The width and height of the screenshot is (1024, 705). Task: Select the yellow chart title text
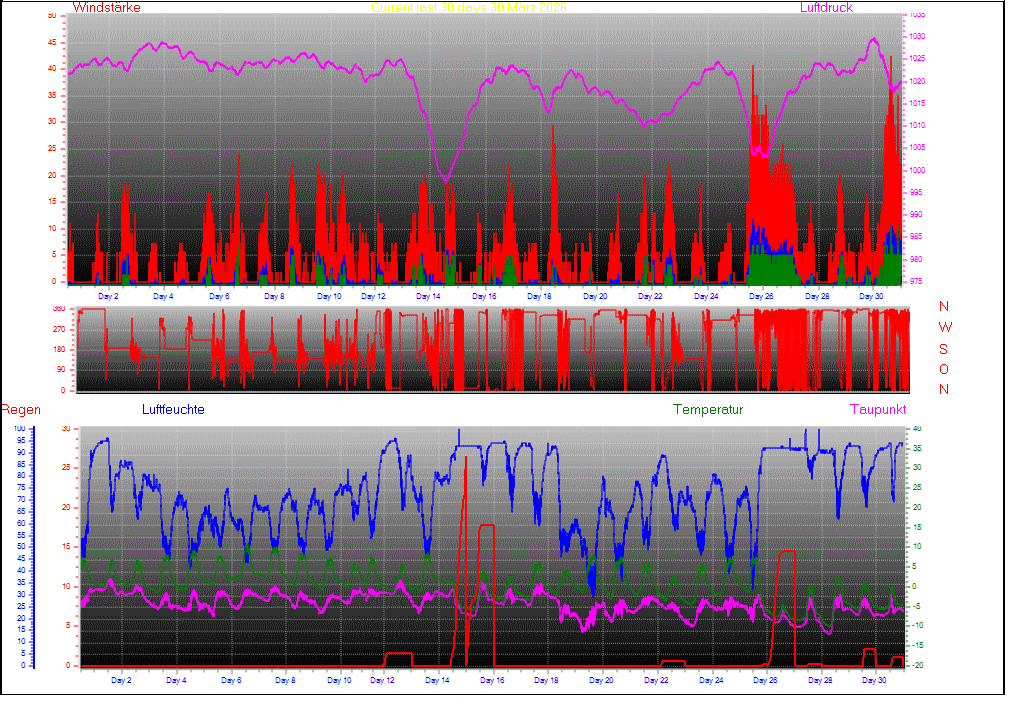point(468,8)
